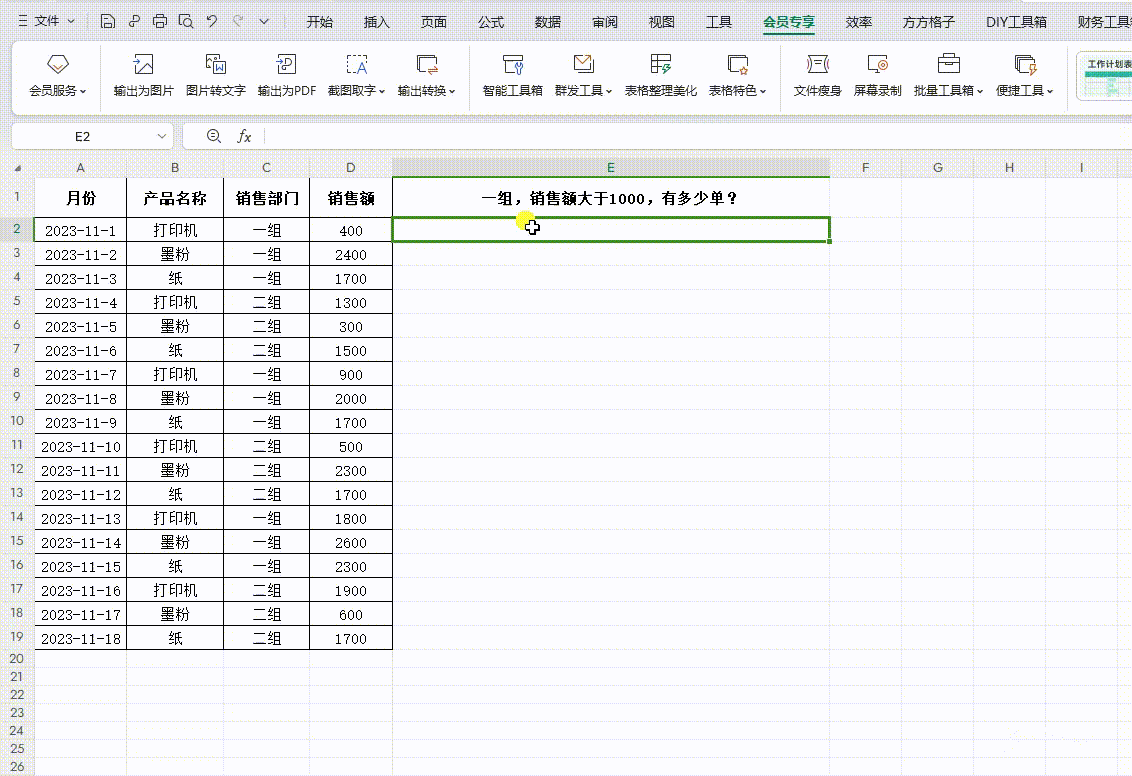Switch to the 方方格子 tab
Image resolution: width=1132 pixels, height=776 pixels.
[928, 22]
